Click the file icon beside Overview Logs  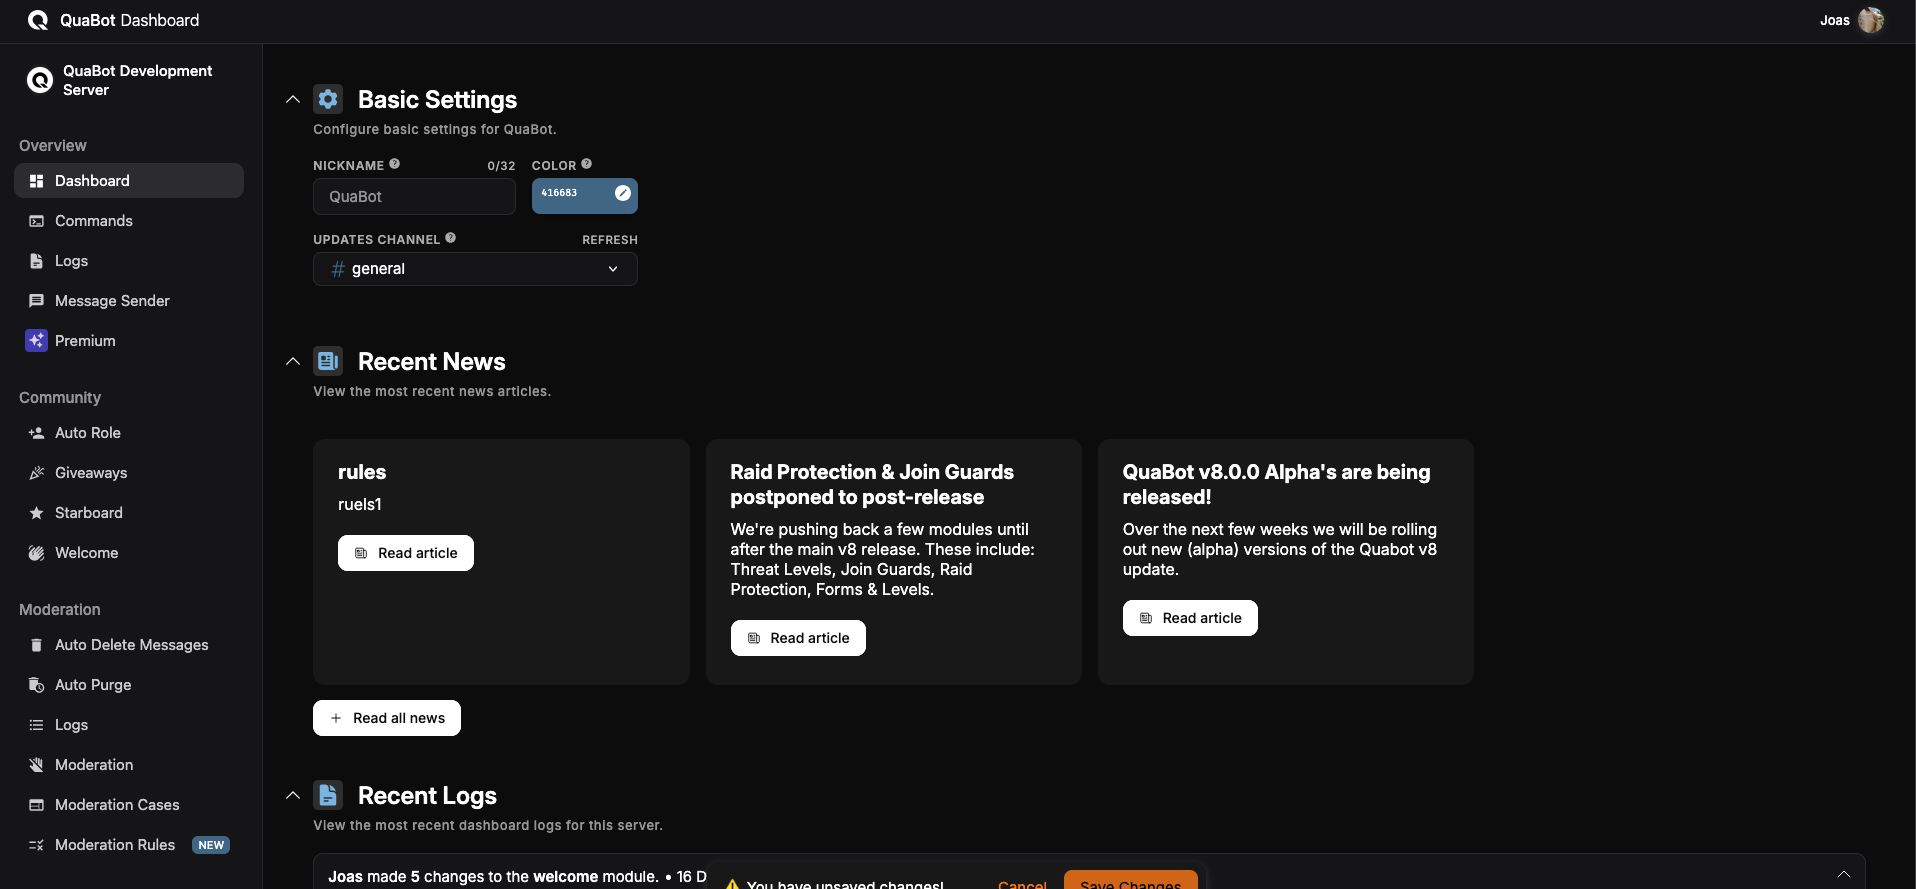pyautogui.click(x=36, y=261)
